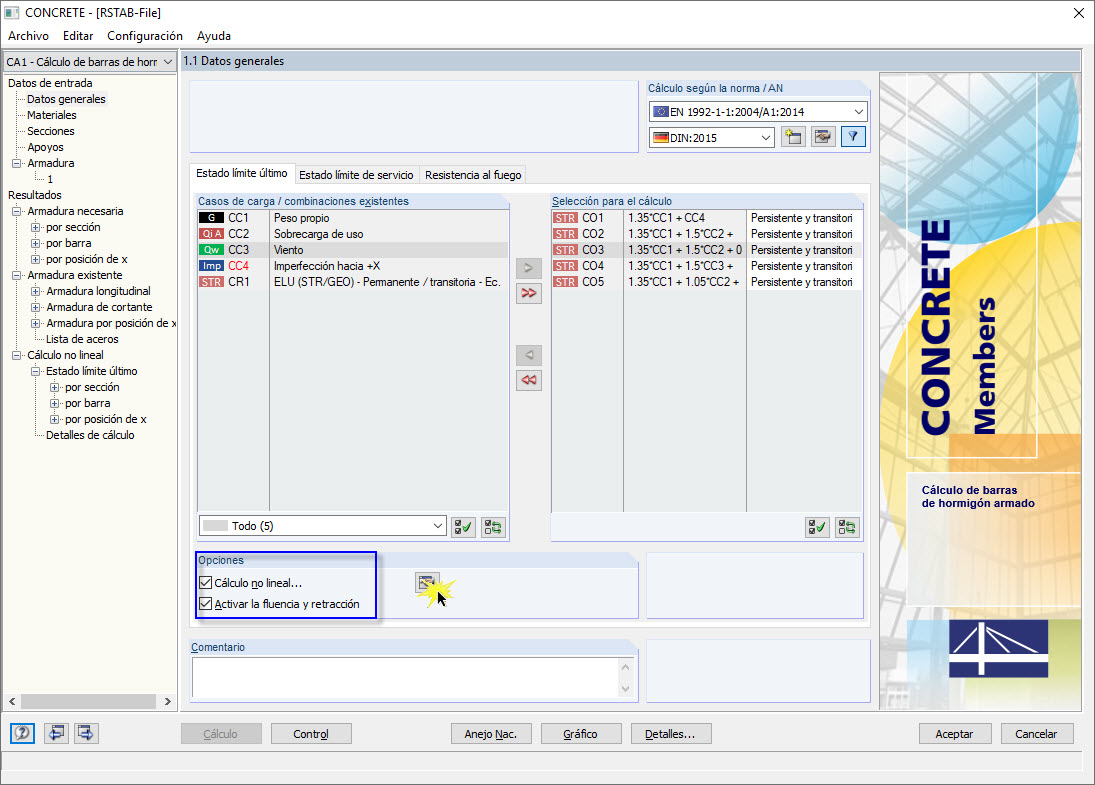Click the Qi A badge of CC2
Screen dimensions: 1095x785
[212, 234]
